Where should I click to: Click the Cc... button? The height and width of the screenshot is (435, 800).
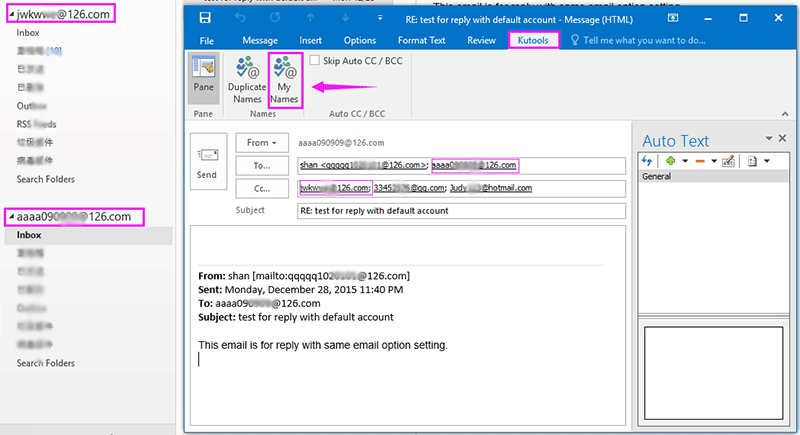tap(262, 189)
